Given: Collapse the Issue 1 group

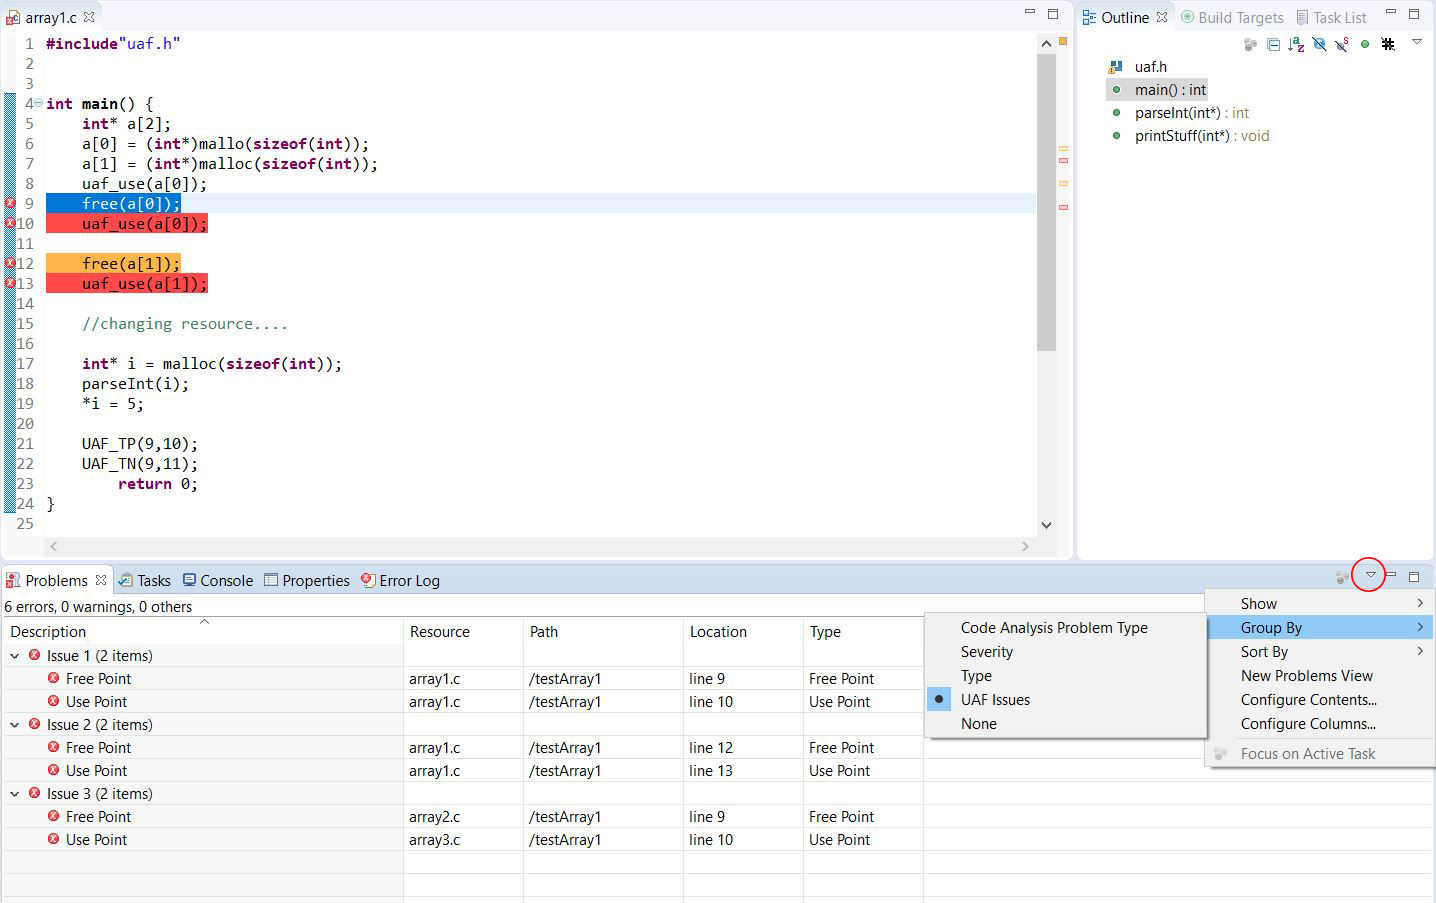Looking at the screenshot, I should (15, 656).
